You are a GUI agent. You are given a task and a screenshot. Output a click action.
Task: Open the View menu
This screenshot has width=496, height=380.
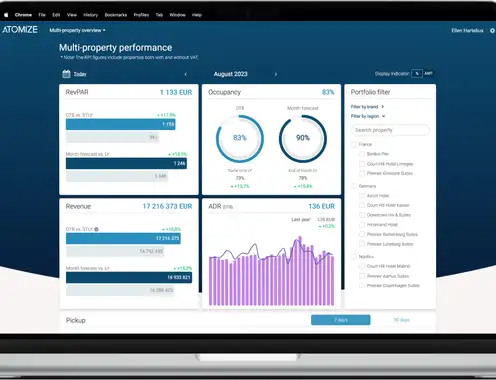[72, 15]
